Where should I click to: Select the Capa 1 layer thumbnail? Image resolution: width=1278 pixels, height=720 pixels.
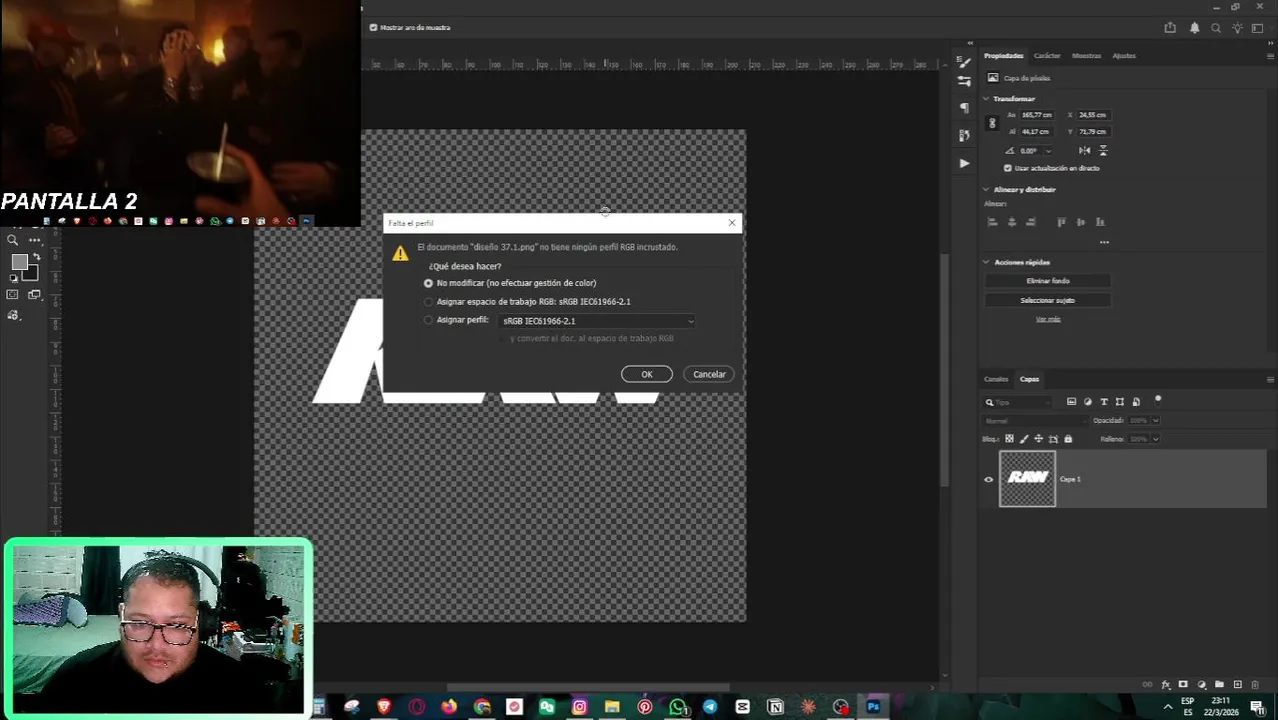click(1027, 479)
